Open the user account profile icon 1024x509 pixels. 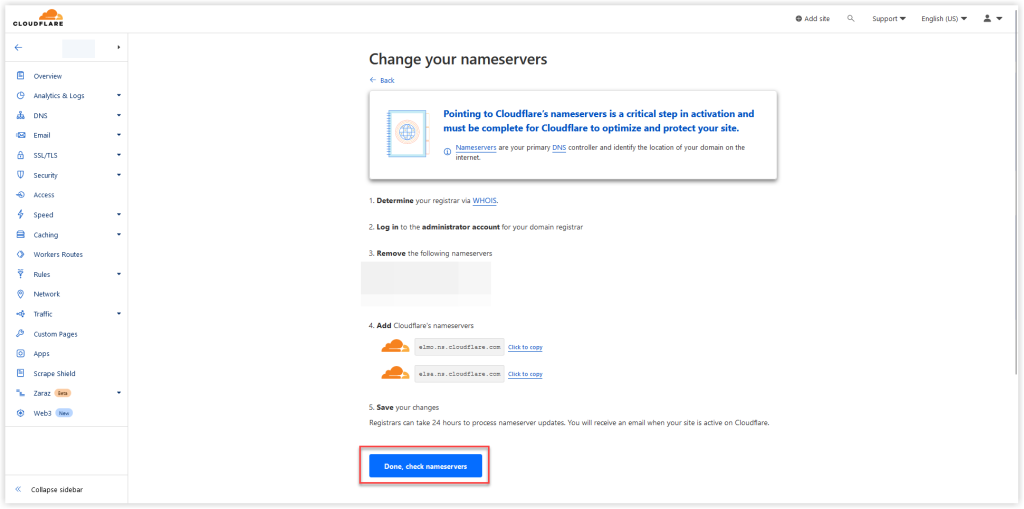pyautogui.click(x=987, y=18)
